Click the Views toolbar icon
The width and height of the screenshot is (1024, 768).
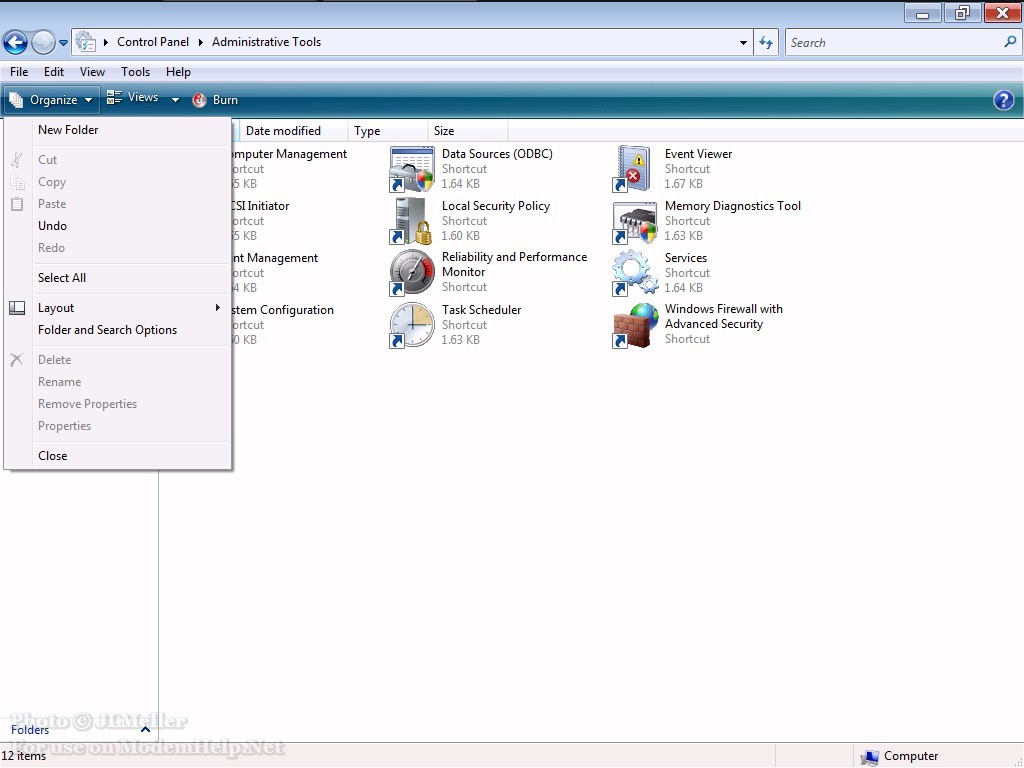[114, 97]
